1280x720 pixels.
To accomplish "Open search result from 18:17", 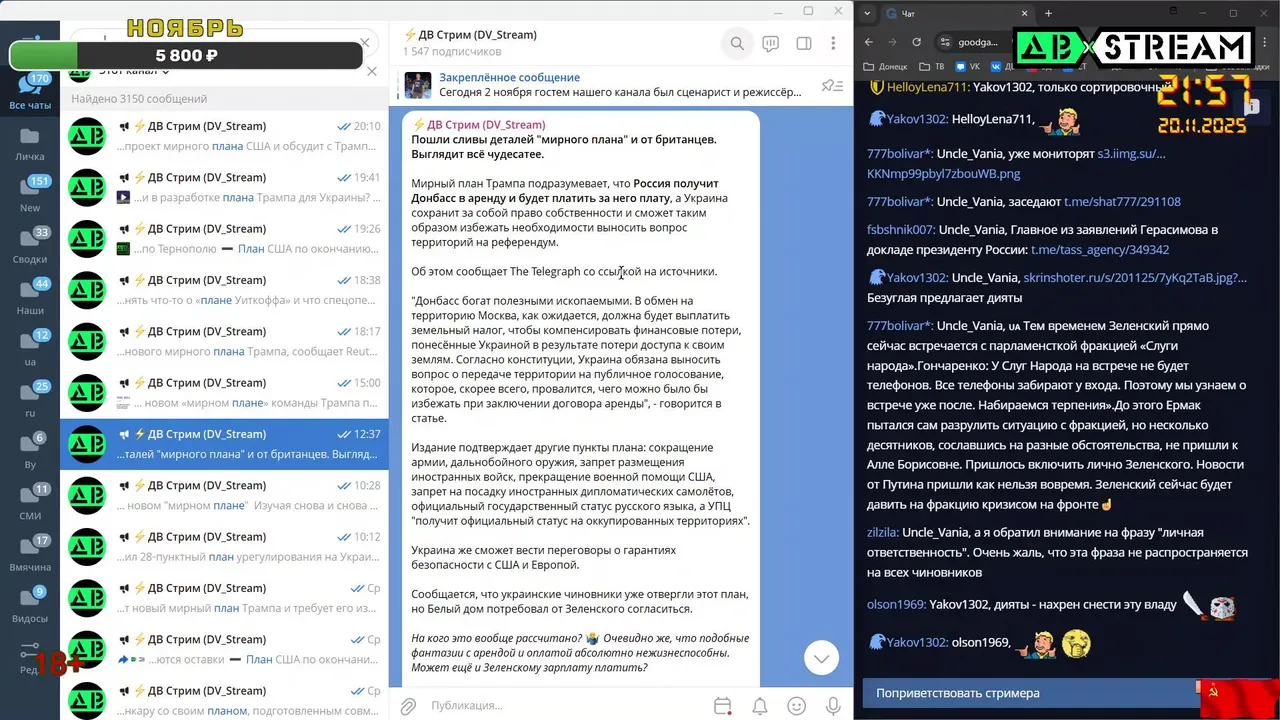I will [x=224, y=341].
